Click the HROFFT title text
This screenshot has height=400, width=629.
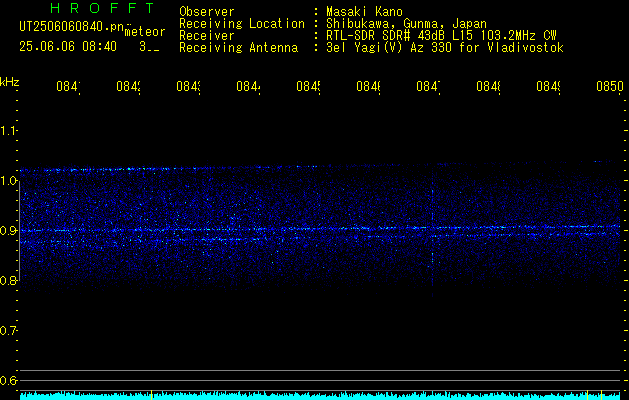(103, 8)
